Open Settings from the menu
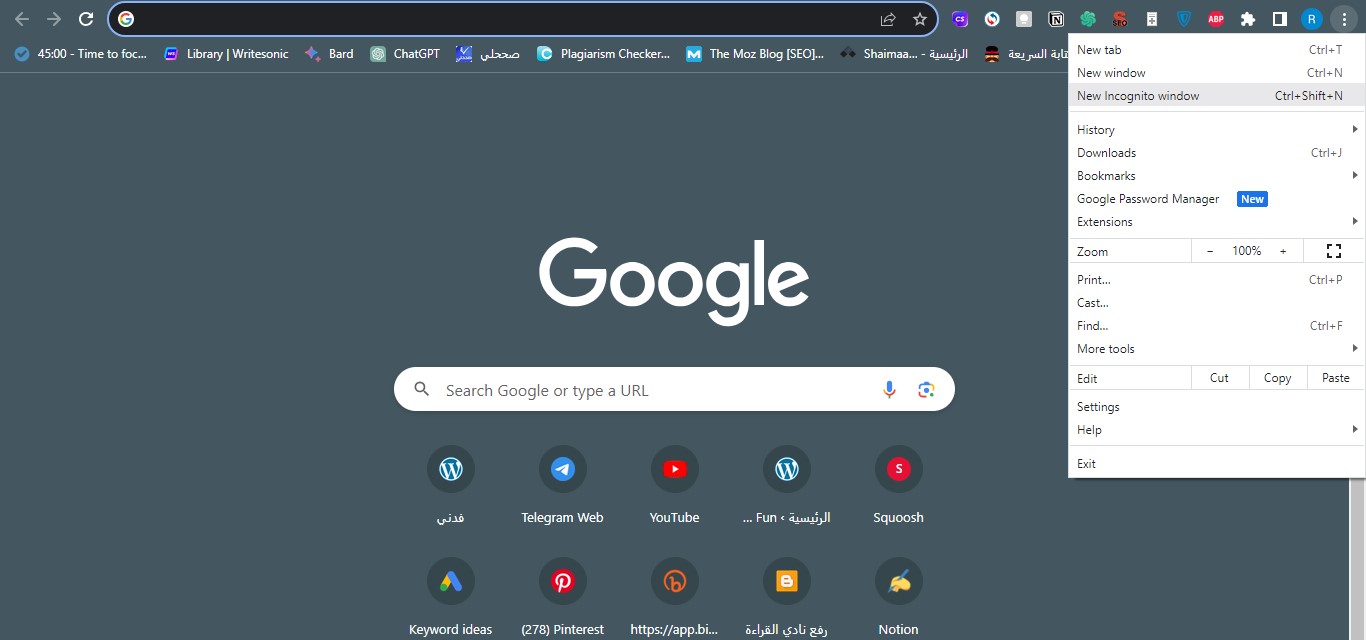 coord(1217,407)
